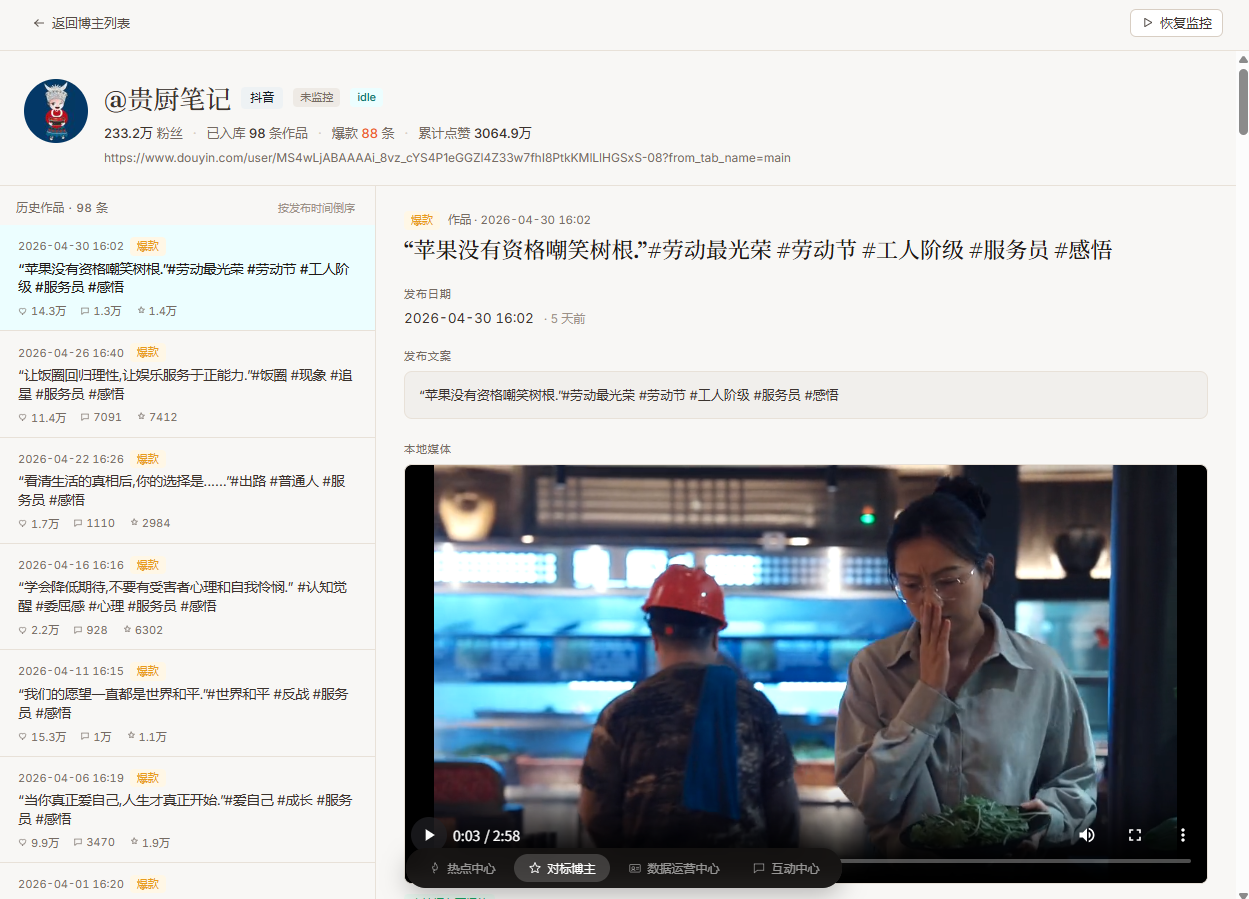Click the 7091 comments icon
The image size is (1249, 899).
[x=85, y=417]
